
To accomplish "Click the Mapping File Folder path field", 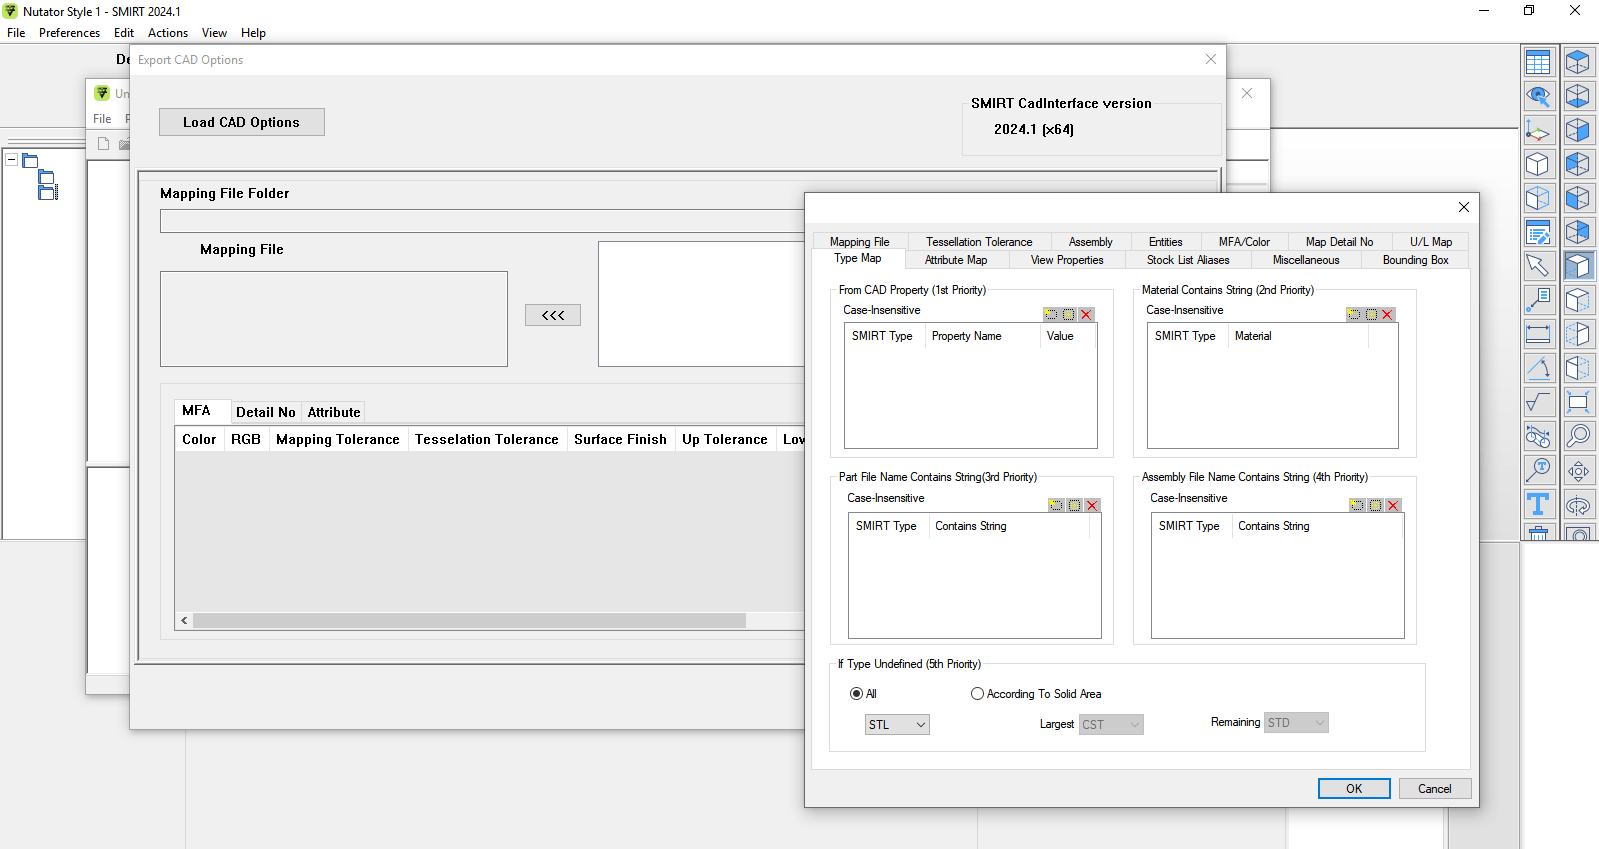I will pos(482,221).
